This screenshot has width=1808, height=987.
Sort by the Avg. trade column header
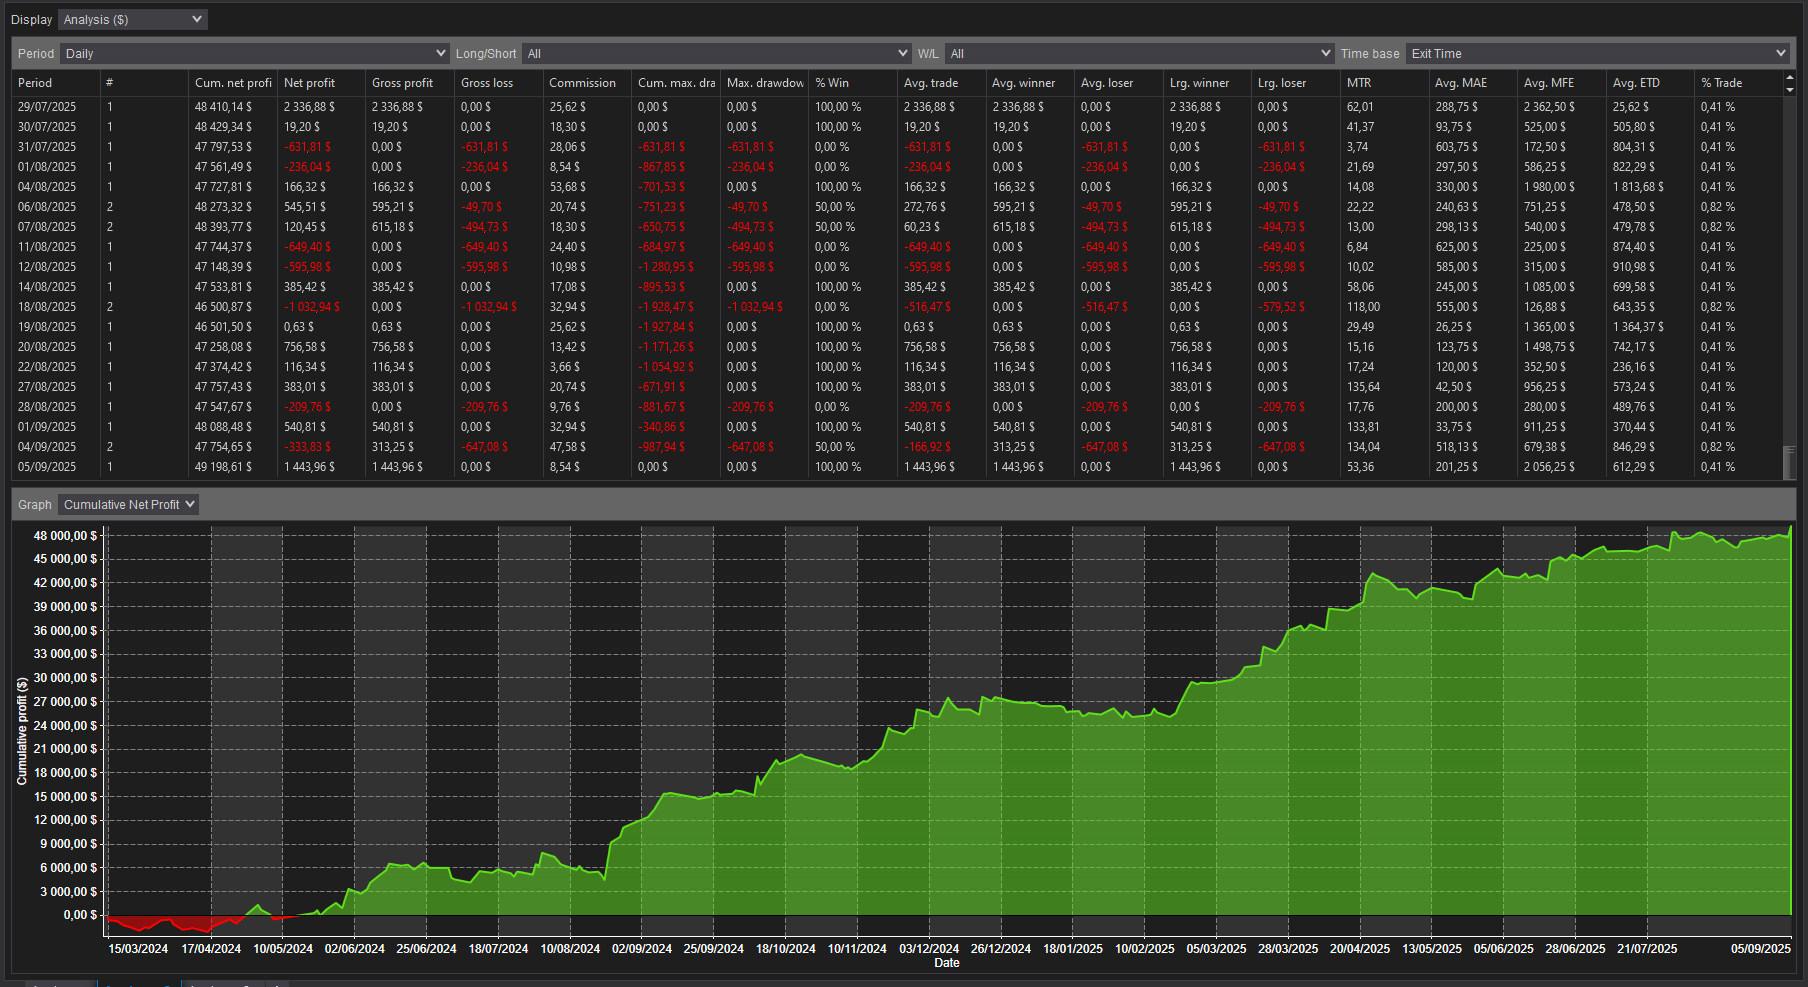941,83
